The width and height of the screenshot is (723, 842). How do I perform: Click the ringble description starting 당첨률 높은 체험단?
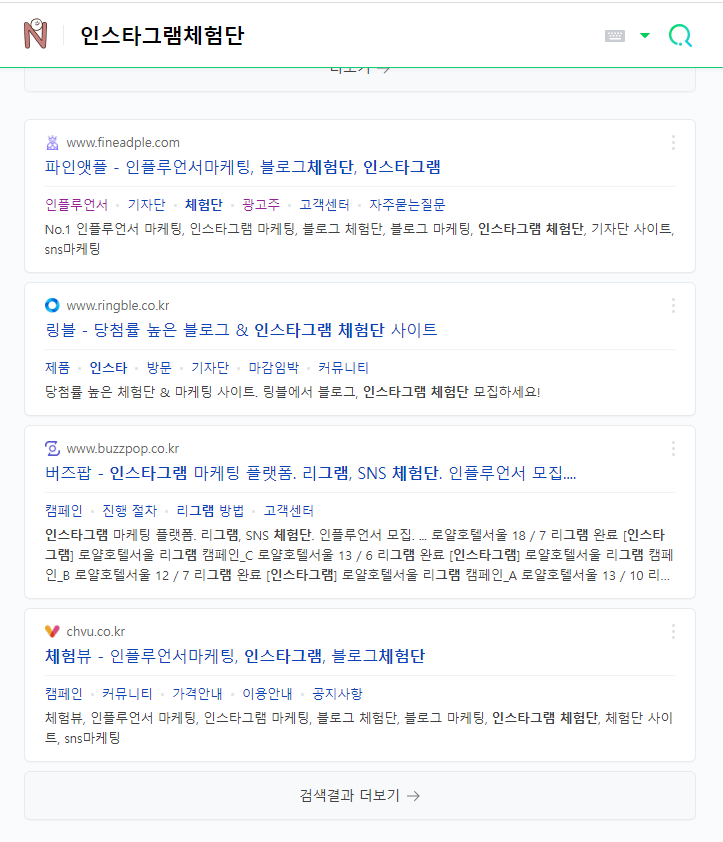292,392
